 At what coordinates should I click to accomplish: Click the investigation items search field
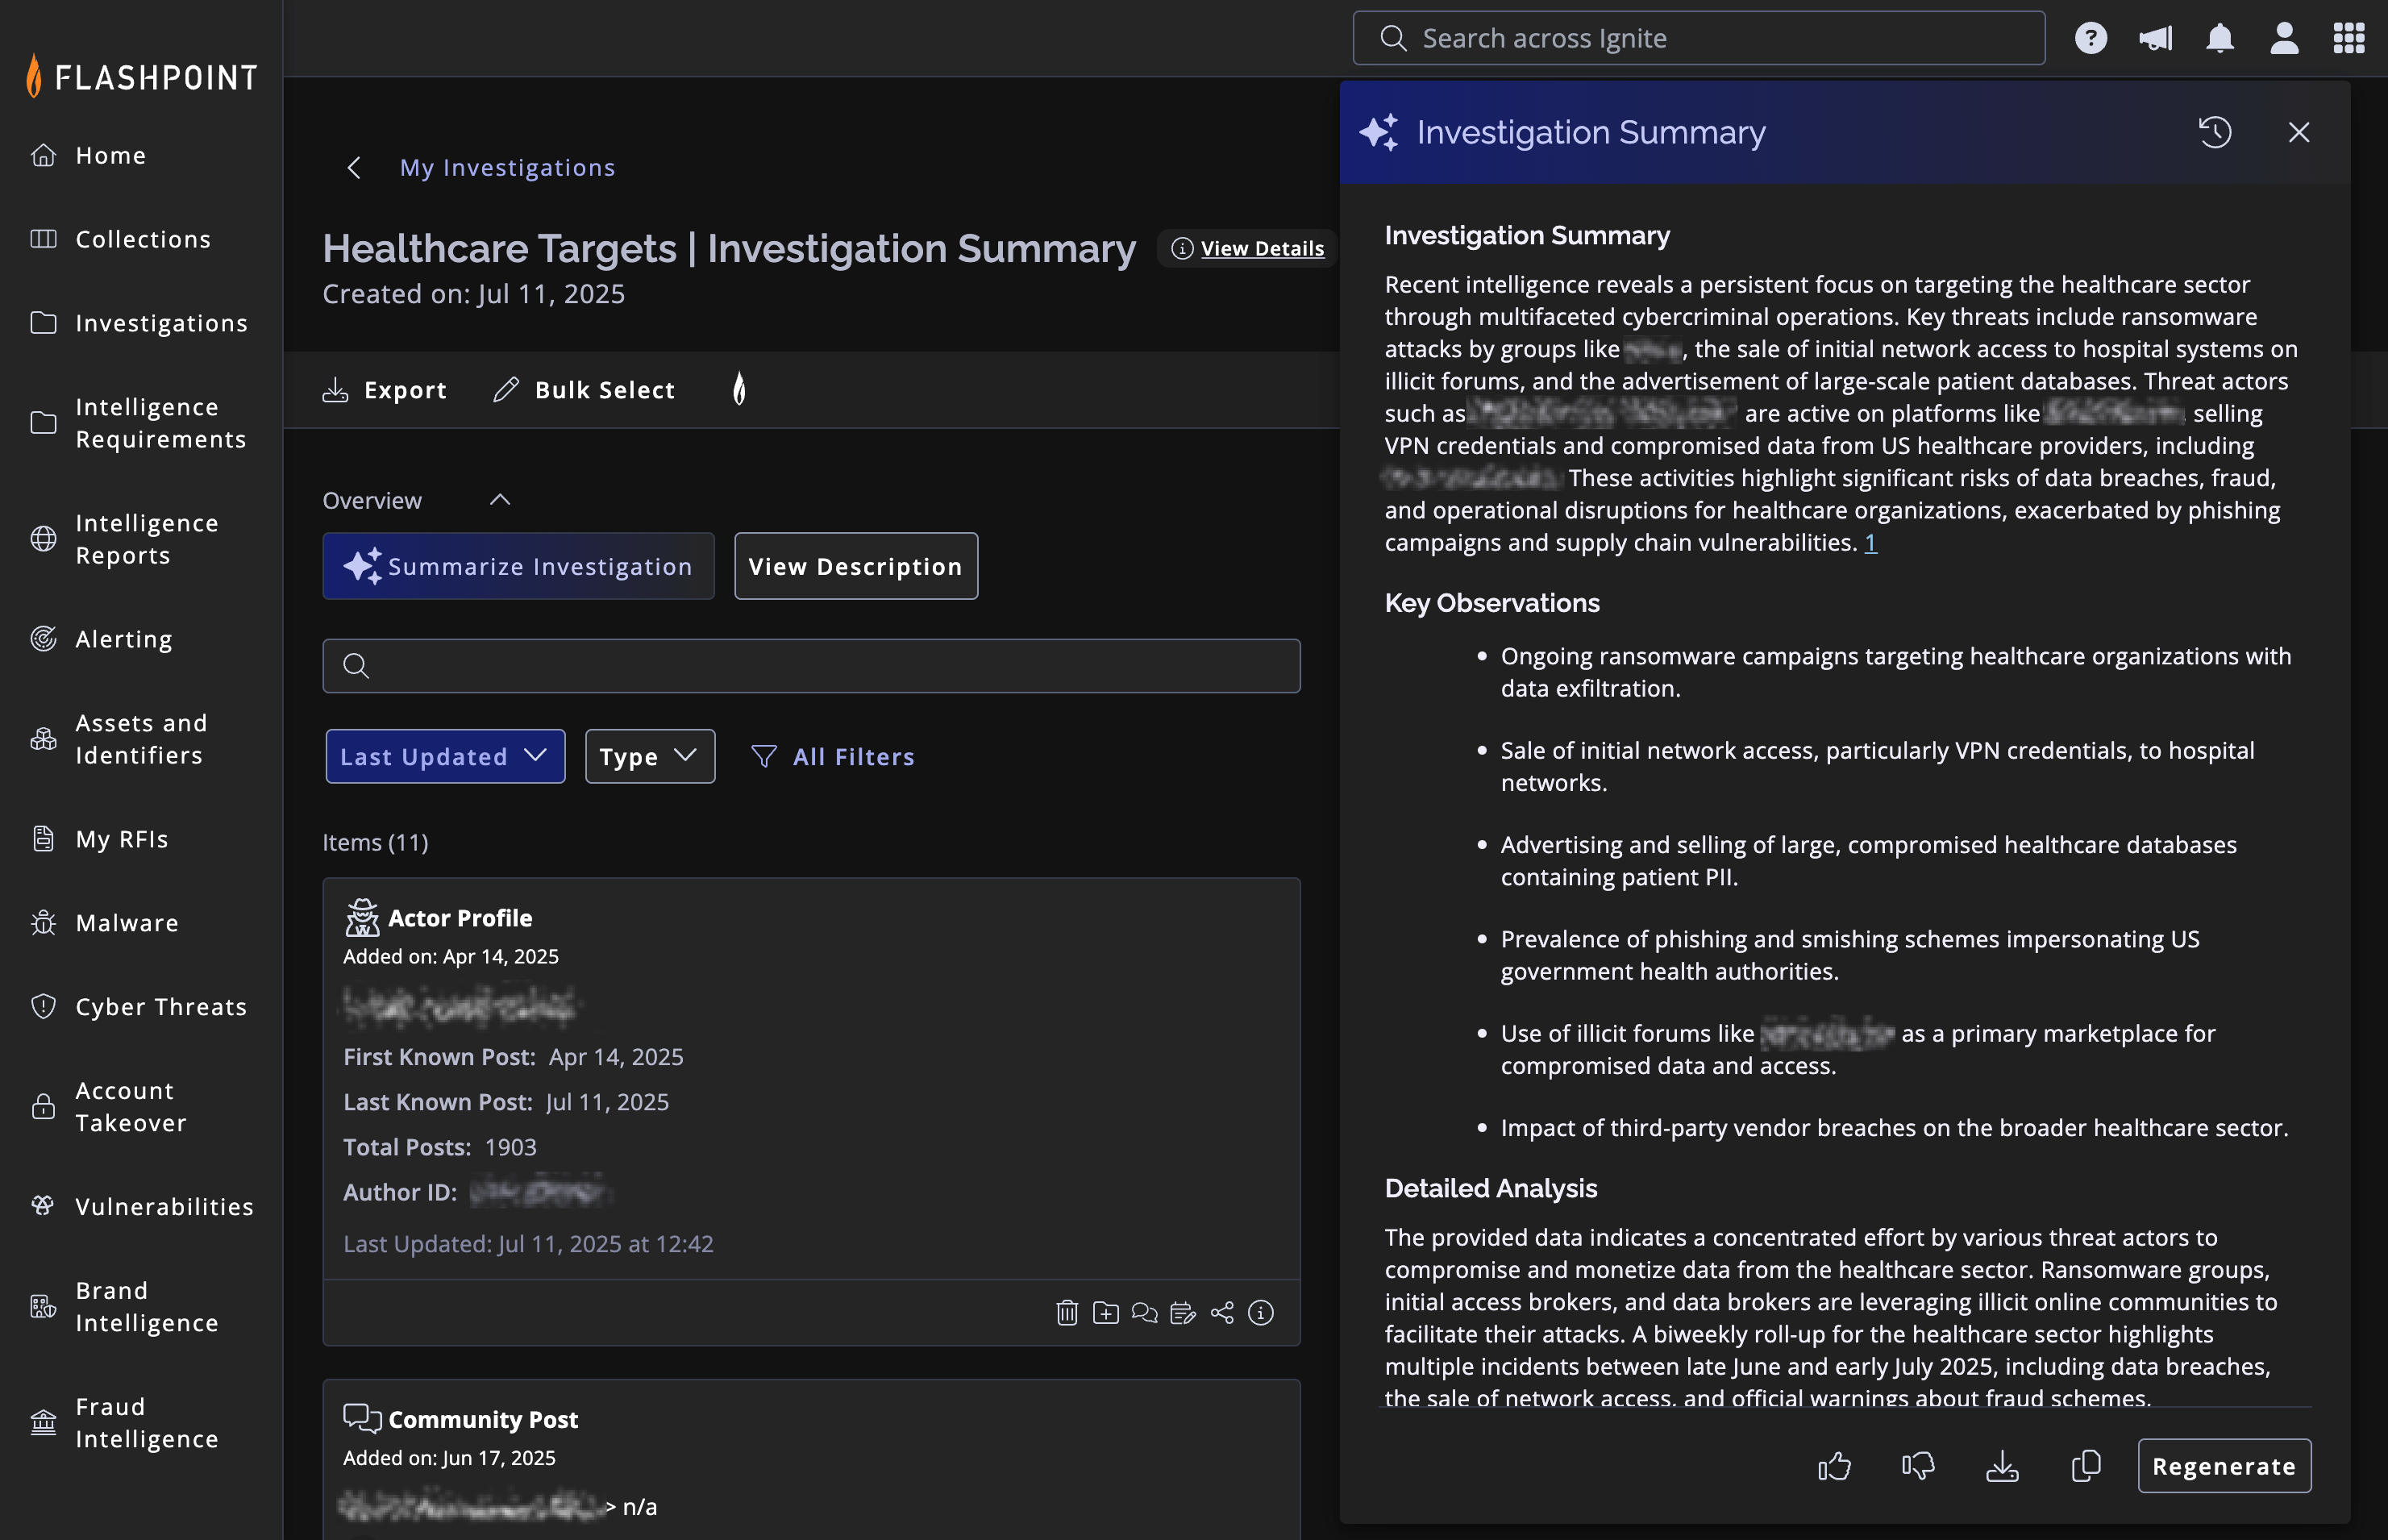tap(811, 665)
